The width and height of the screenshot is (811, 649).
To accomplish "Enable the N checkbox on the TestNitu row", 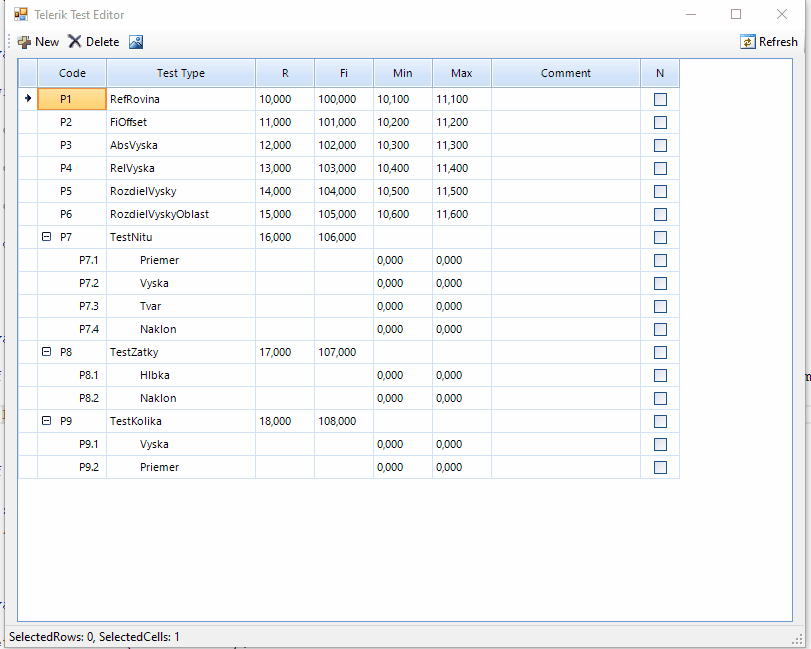I will pyautogui.click(x=659, y=237).
